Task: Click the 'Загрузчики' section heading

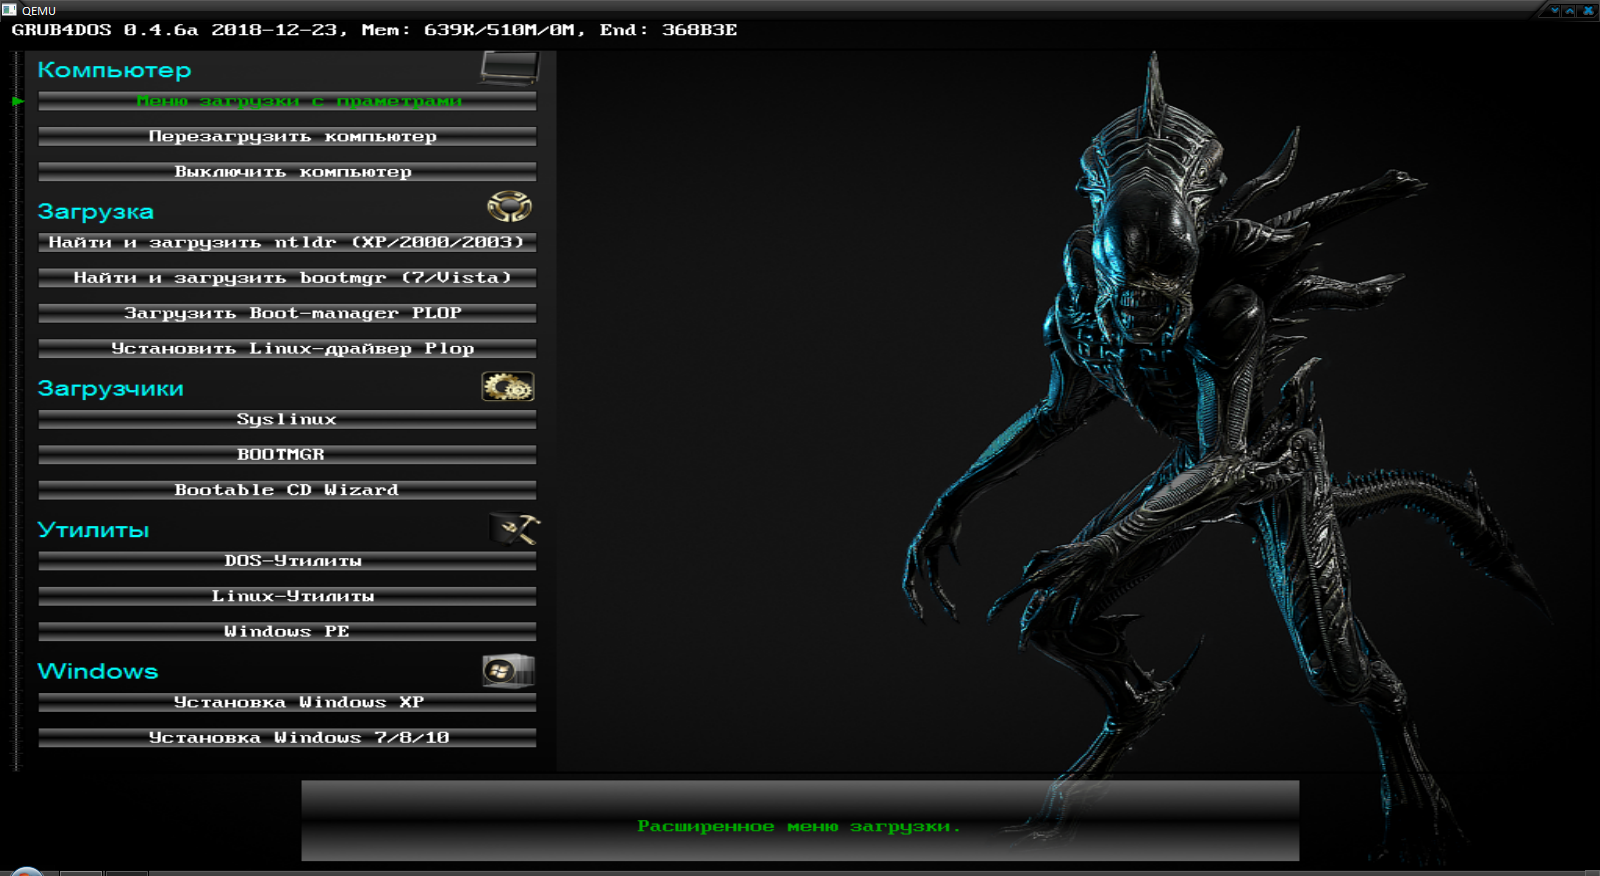Action: [111, 388]
